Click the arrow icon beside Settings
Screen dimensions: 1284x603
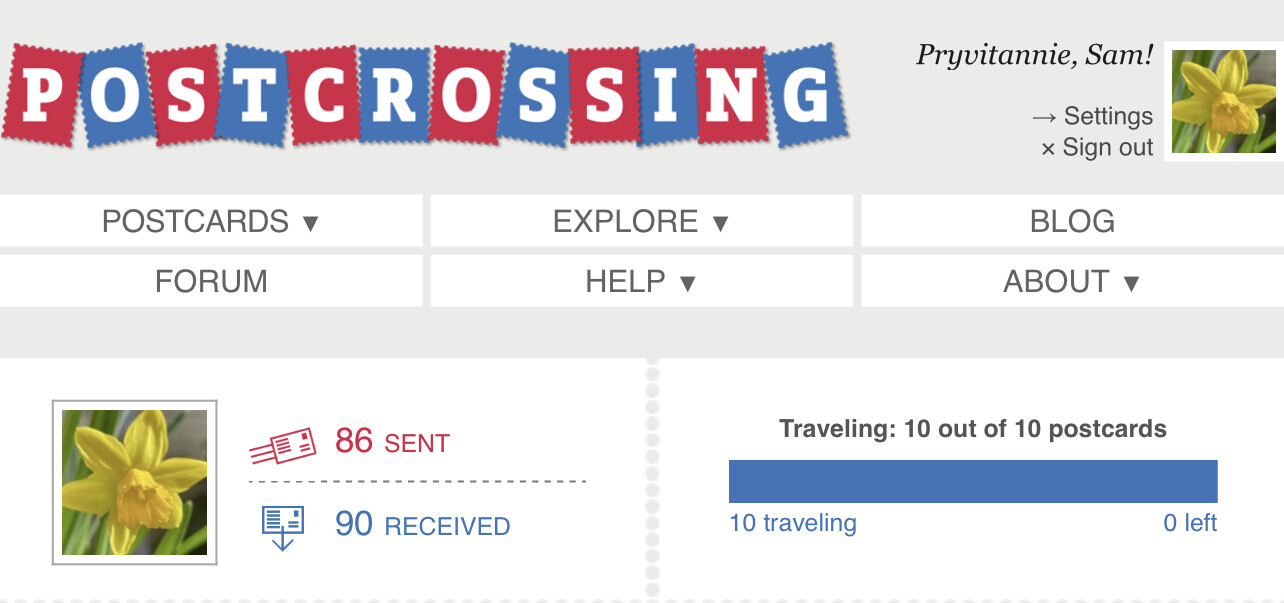pyautogui.click(x=1044, y=117)
